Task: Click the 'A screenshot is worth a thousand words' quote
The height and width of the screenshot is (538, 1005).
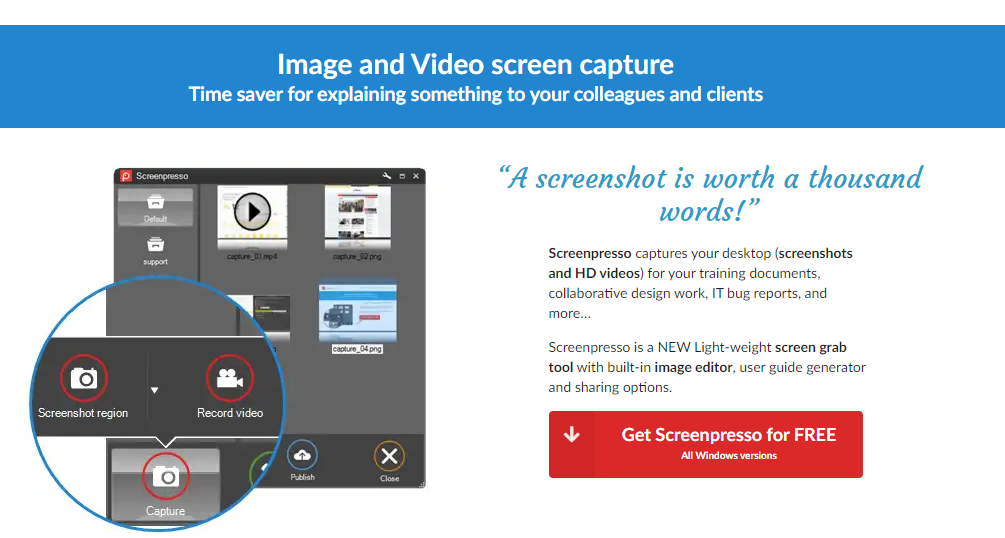Action: 710,194
